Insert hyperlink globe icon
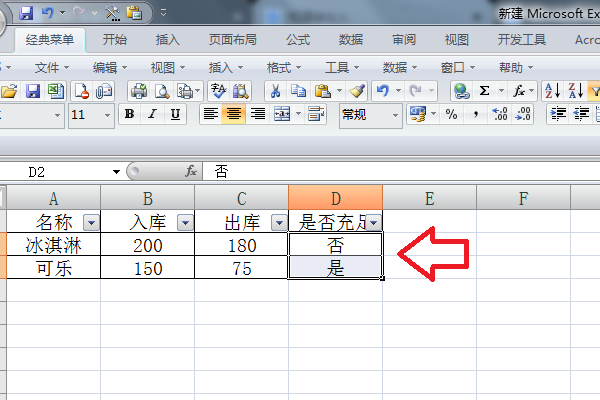 [461, 91]
